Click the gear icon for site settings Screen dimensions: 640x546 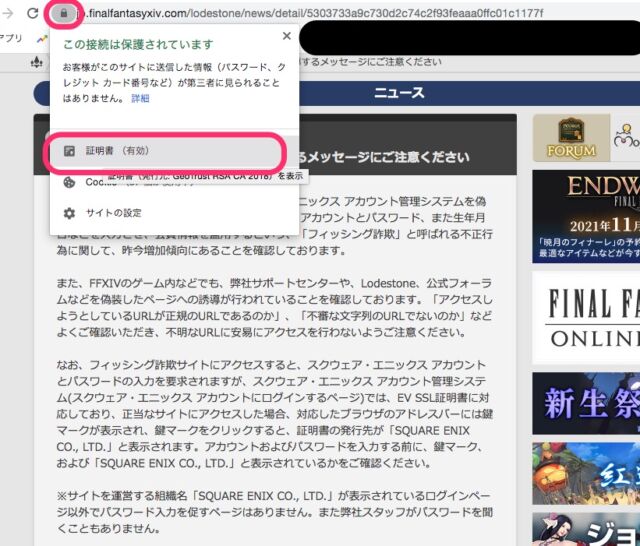(x=69, y=213)
